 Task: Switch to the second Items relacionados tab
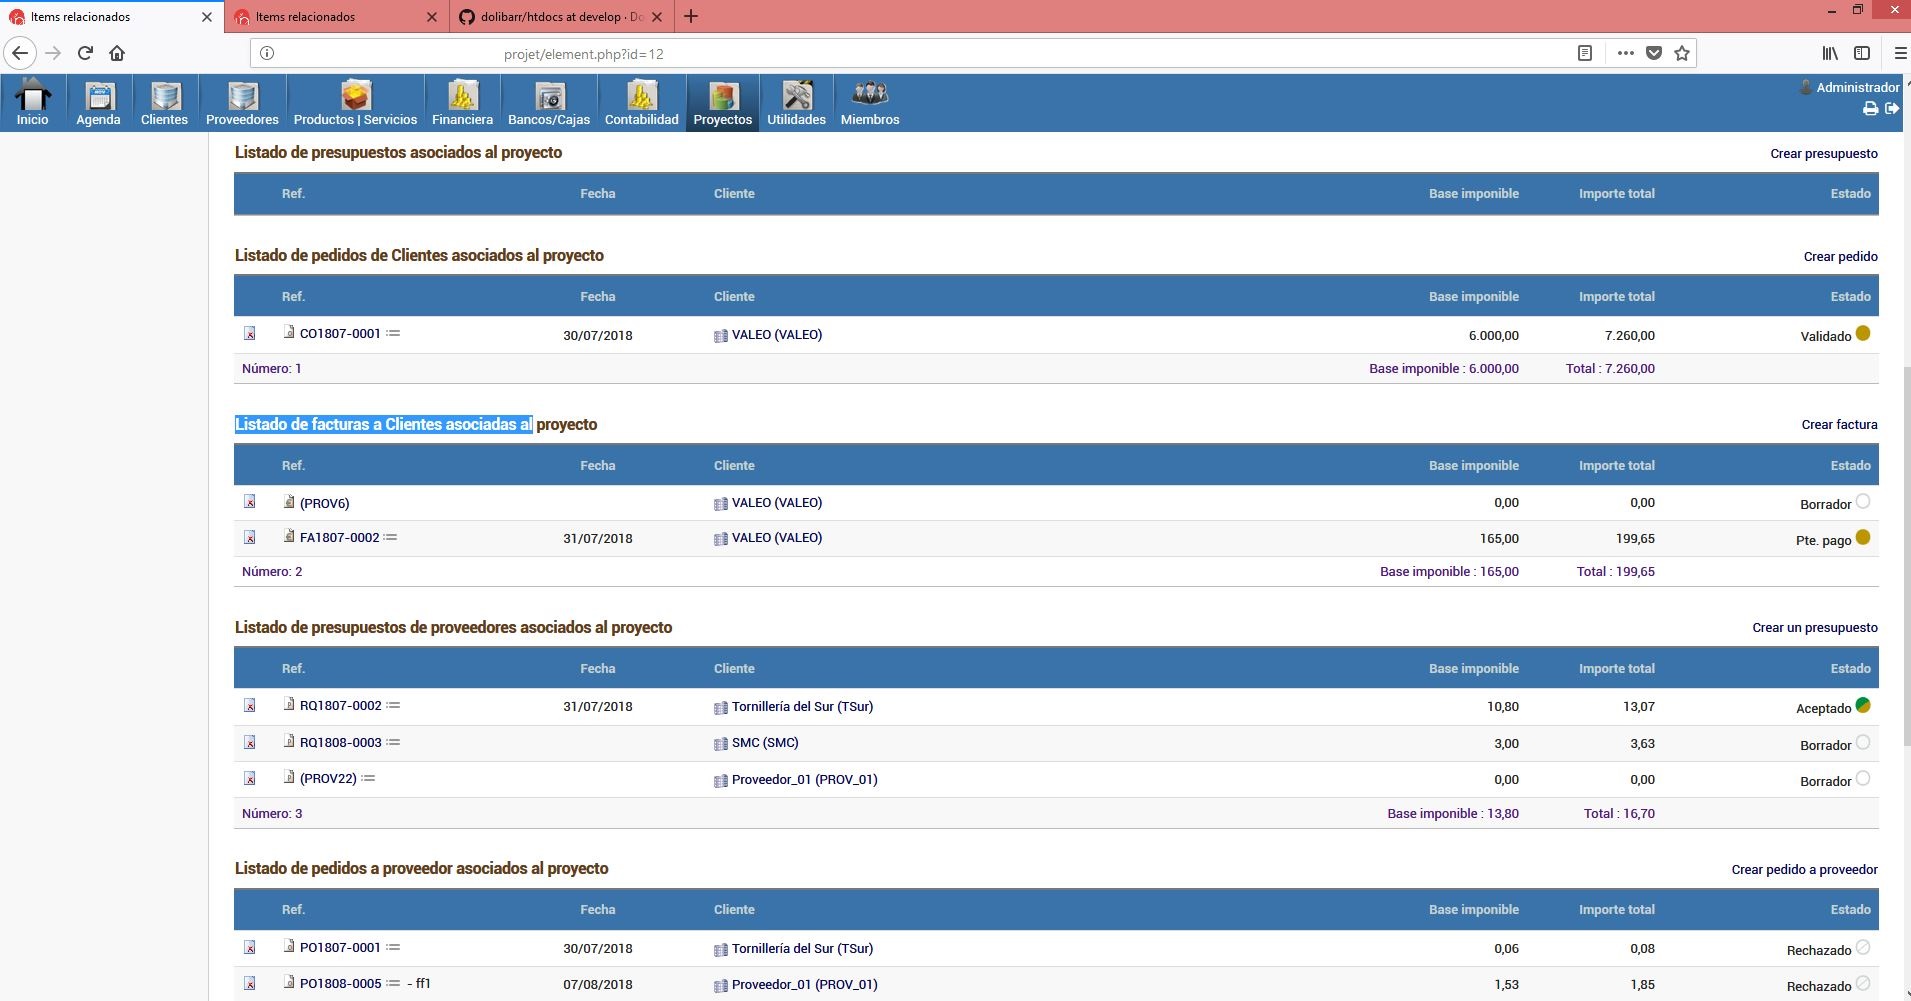click(x=330, y=17)
